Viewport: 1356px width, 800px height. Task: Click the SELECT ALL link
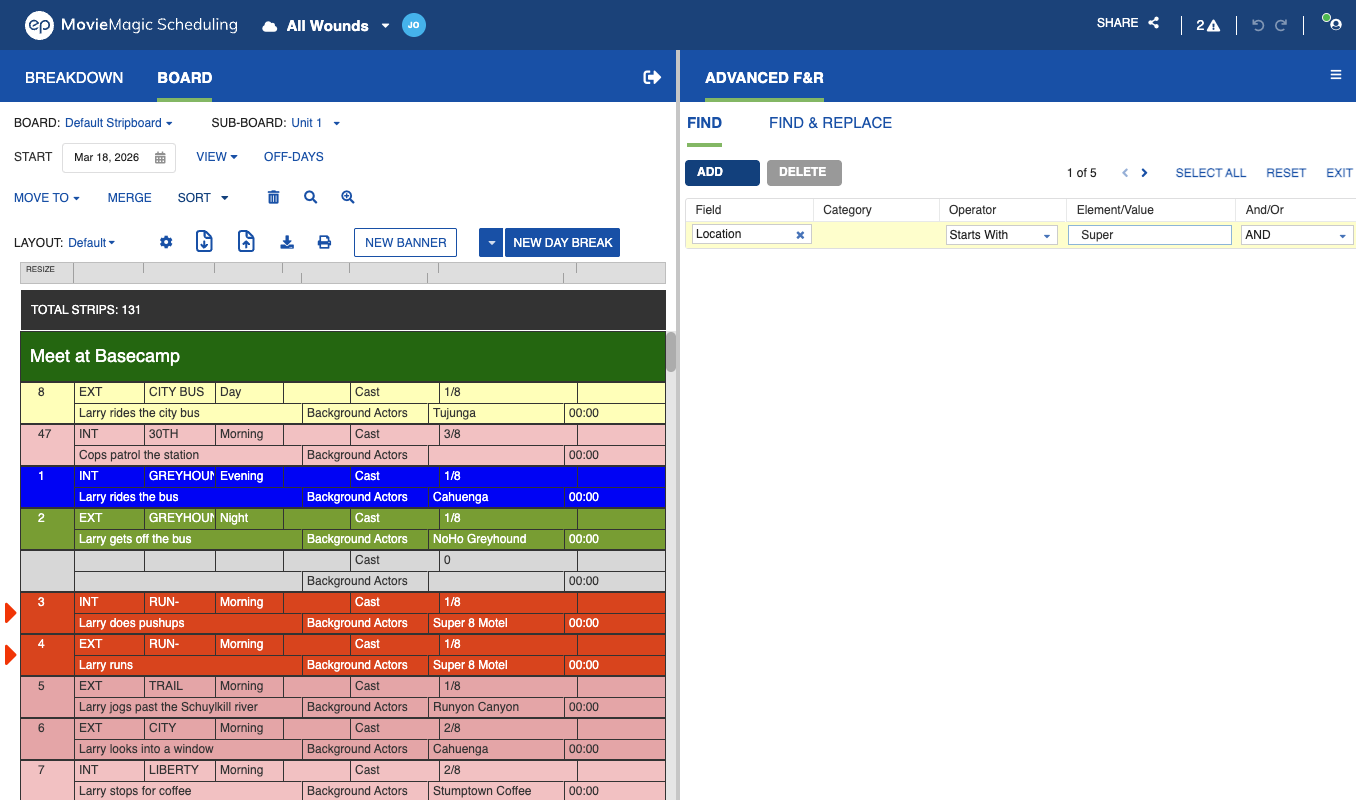1210,173
